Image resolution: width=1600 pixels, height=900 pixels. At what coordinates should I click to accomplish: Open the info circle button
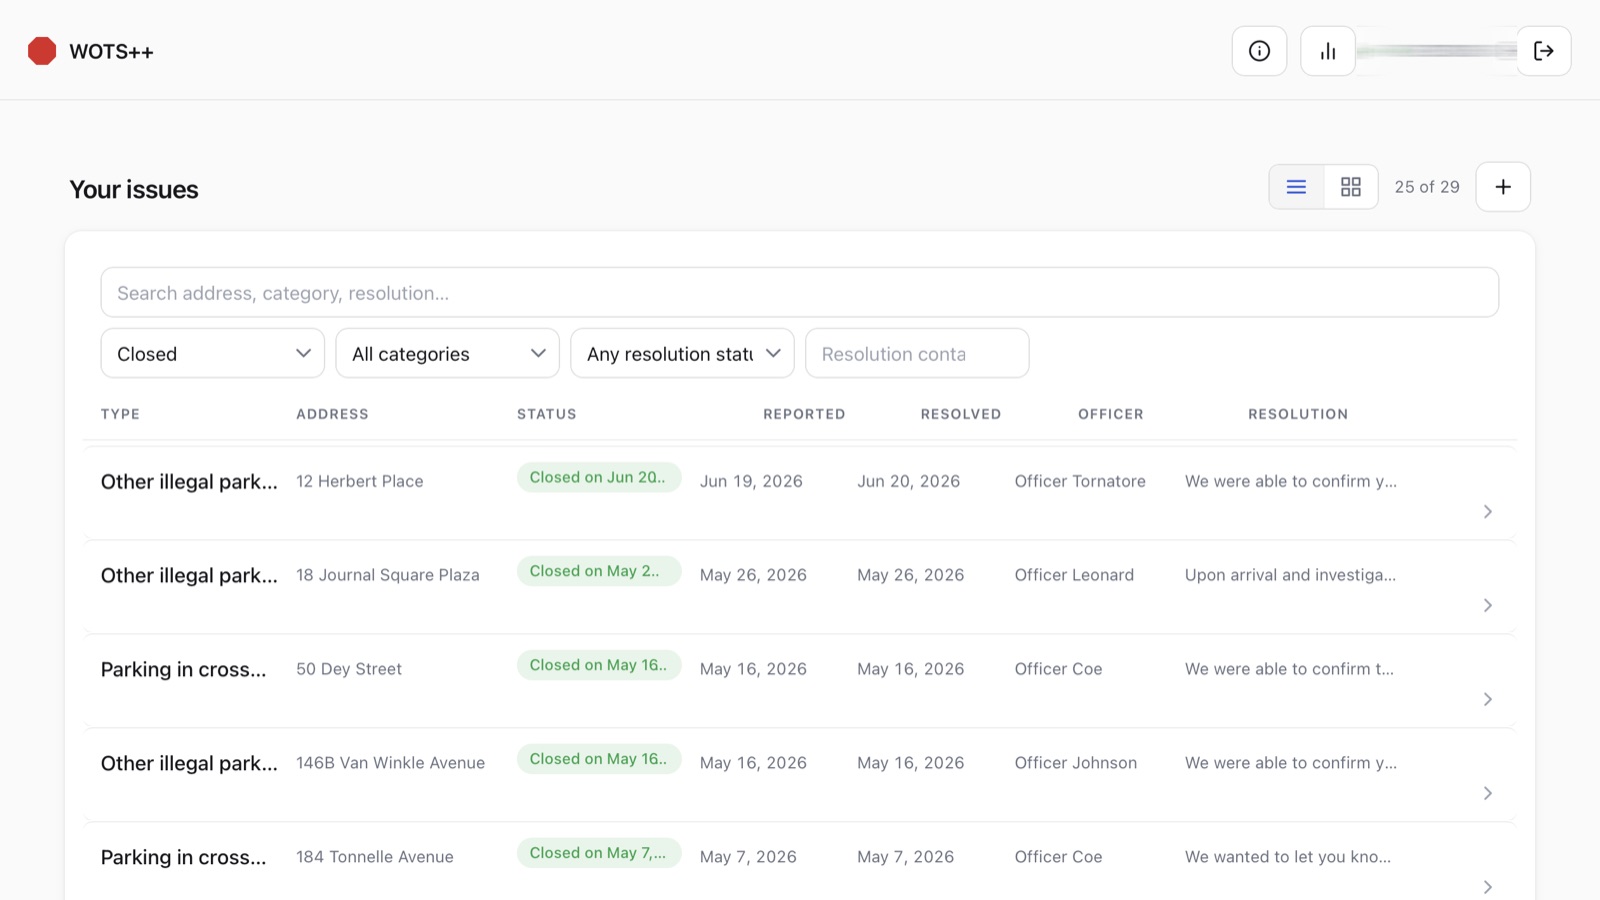click(1259, 51)
